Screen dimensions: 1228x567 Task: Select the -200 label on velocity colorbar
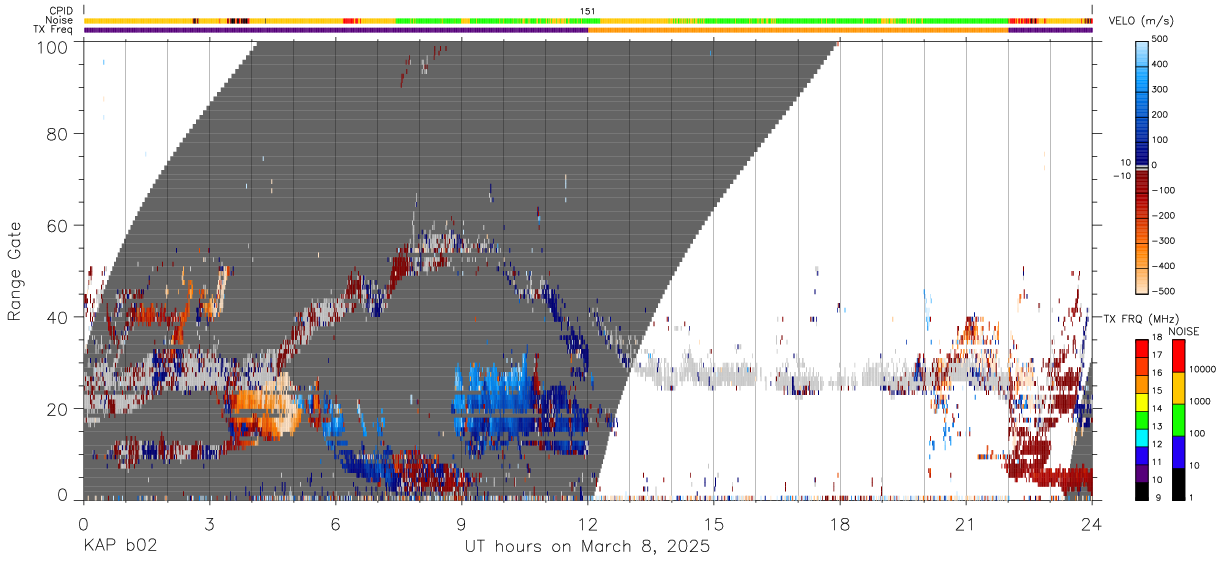click(x=1161, y=215)
